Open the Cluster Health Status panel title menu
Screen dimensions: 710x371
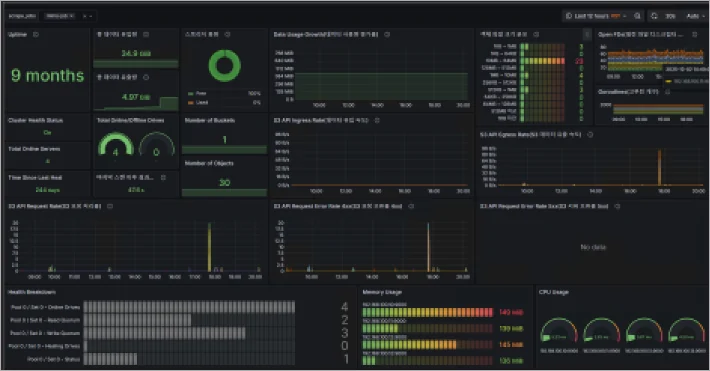coord(35,120)
